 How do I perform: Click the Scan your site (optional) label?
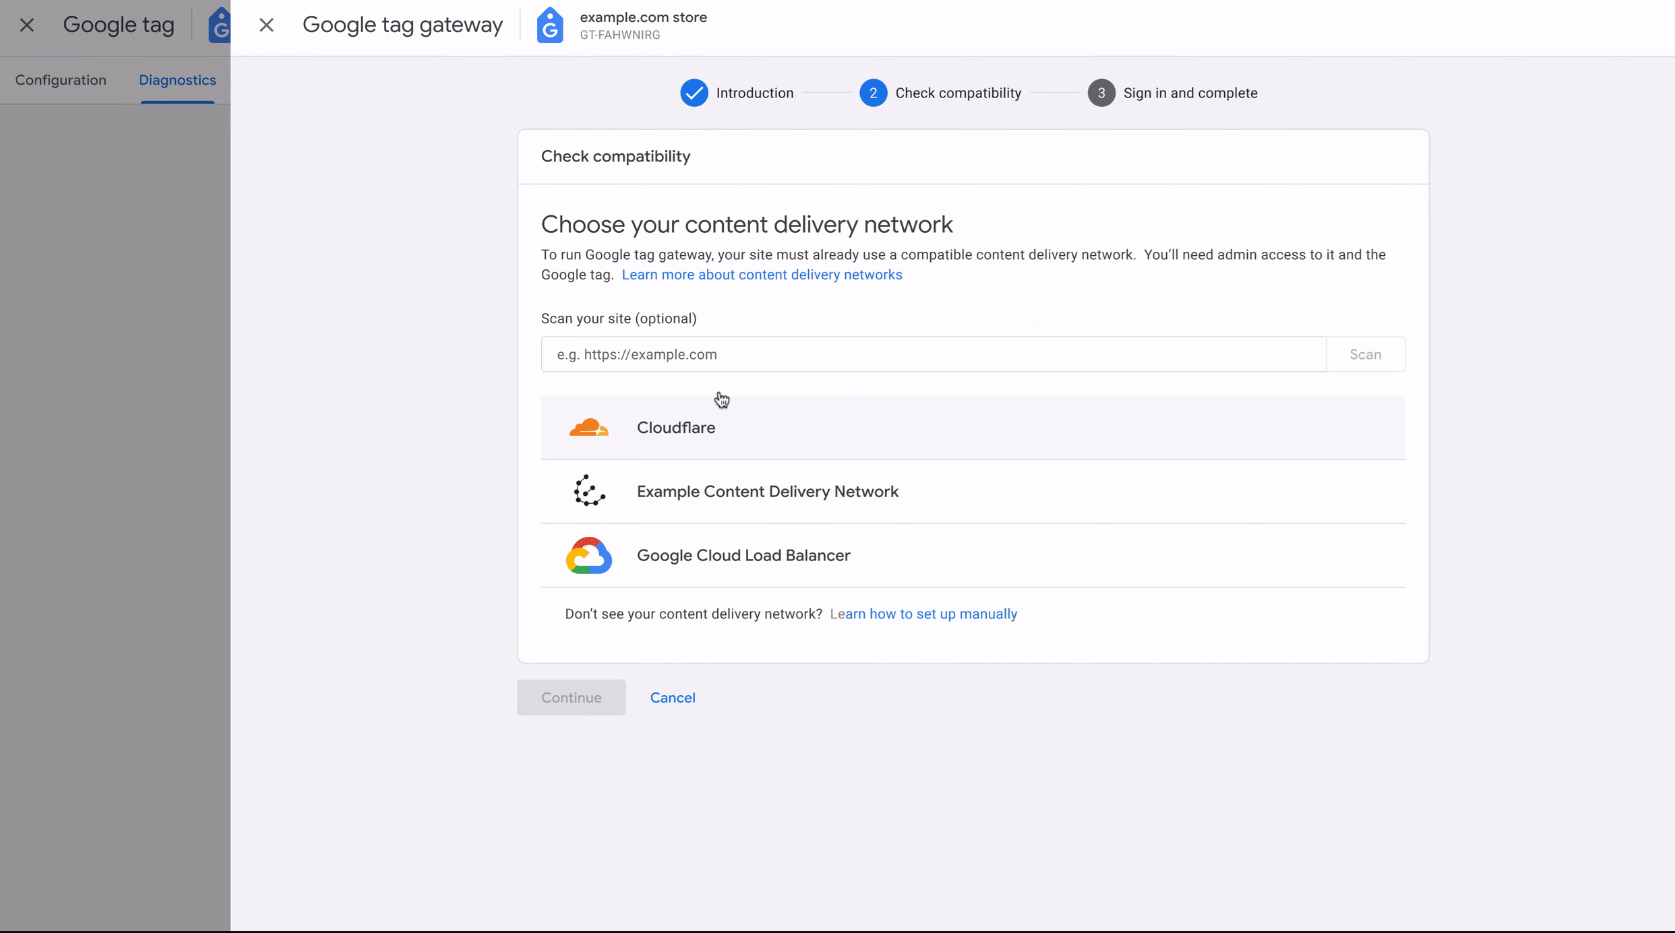point(619,318)
